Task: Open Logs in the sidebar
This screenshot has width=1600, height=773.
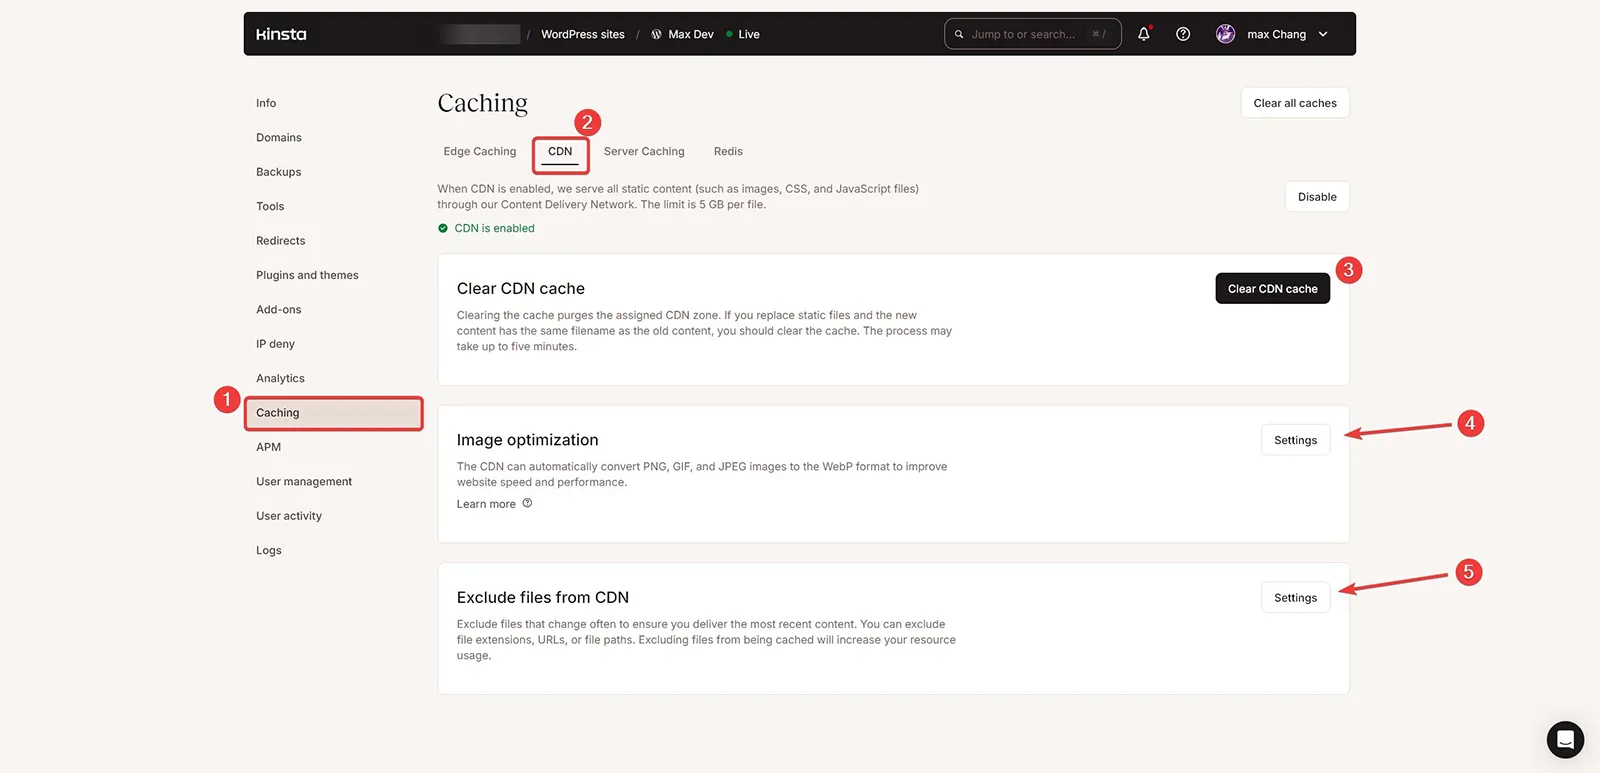Action: point(269,551)
